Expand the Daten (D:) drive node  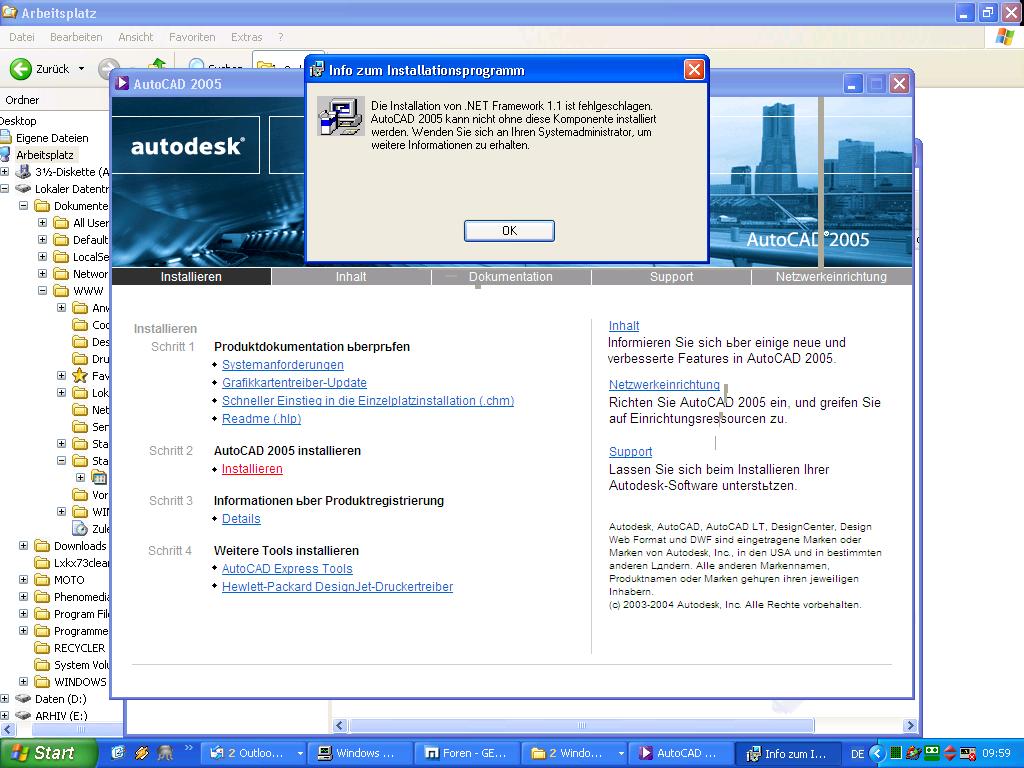point(5,698)
